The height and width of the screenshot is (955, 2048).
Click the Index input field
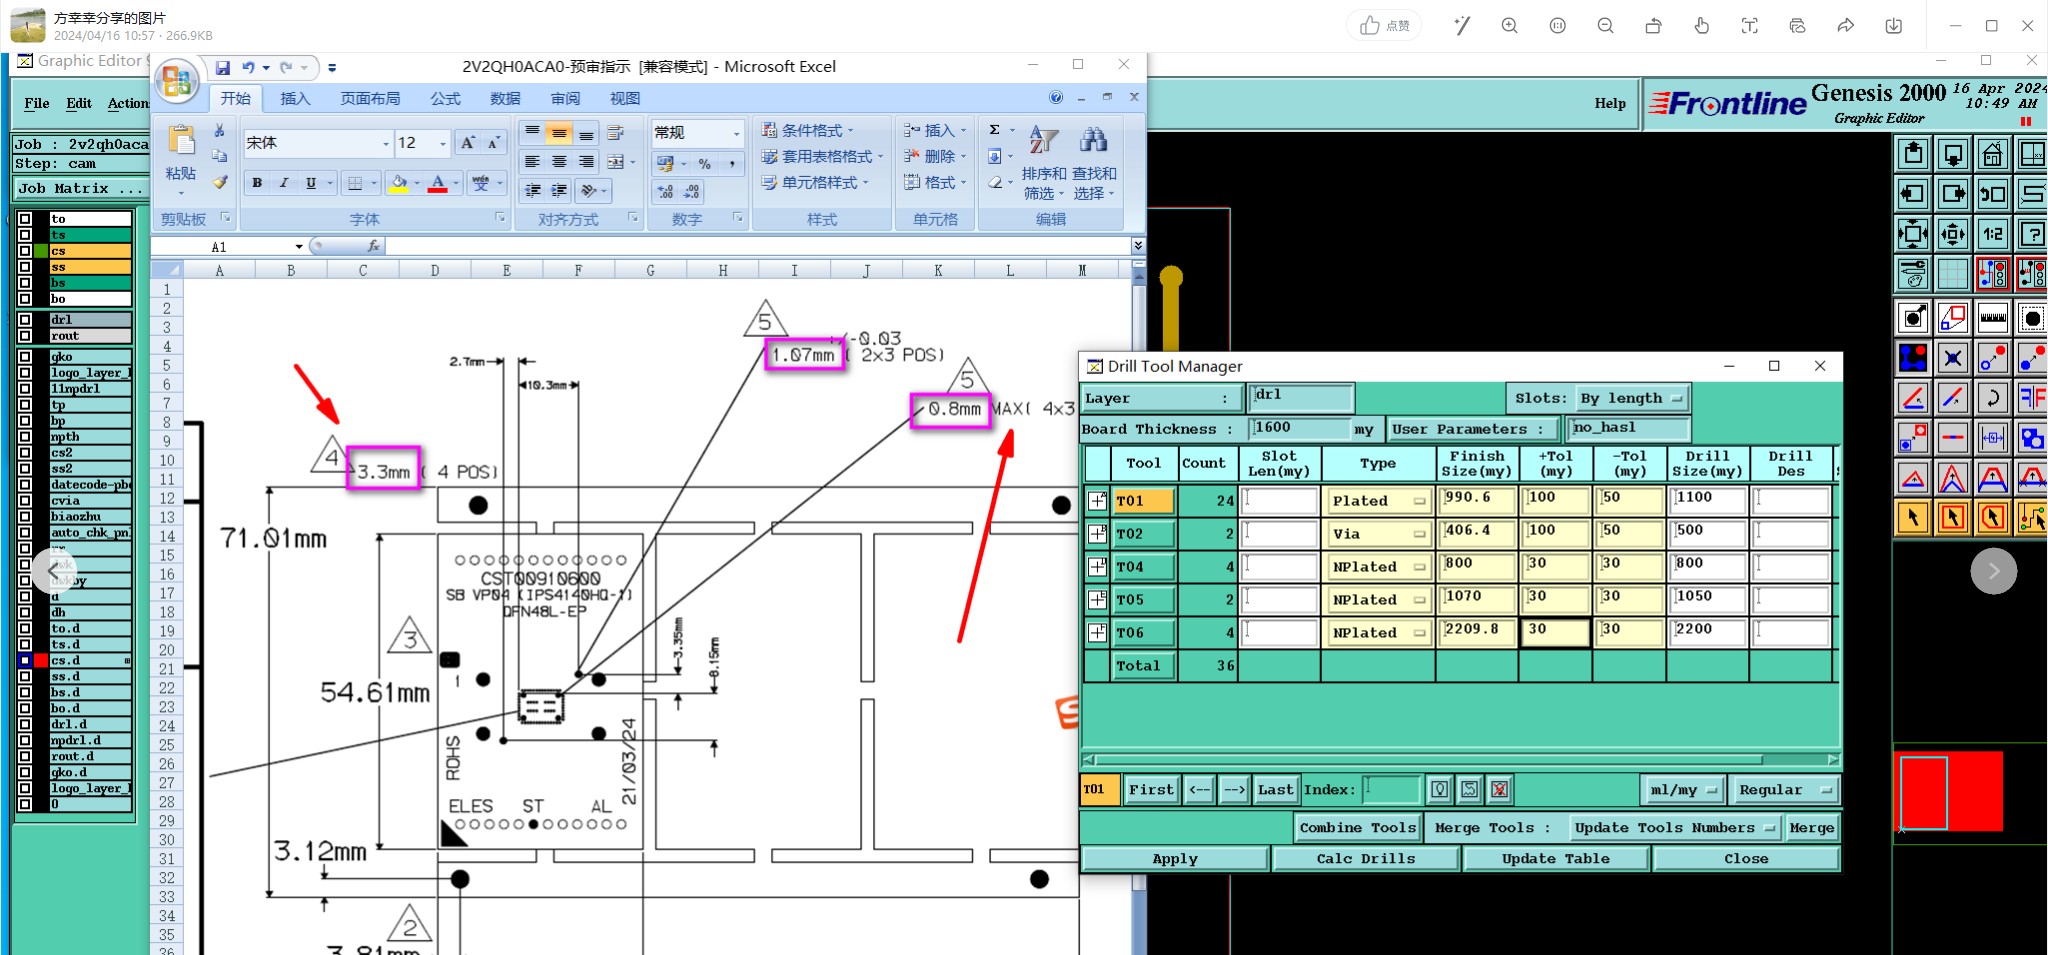tap(1392, 790)
